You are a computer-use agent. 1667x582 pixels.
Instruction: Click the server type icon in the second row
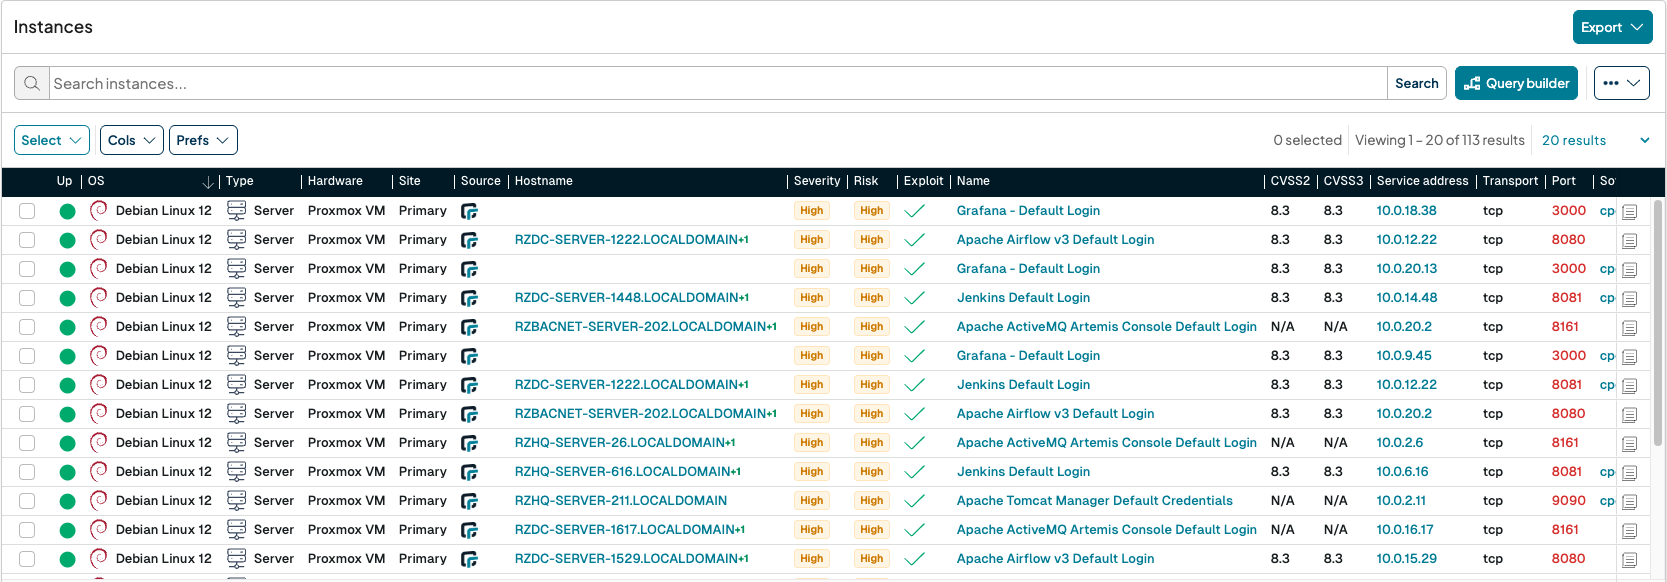pos(237,240)
